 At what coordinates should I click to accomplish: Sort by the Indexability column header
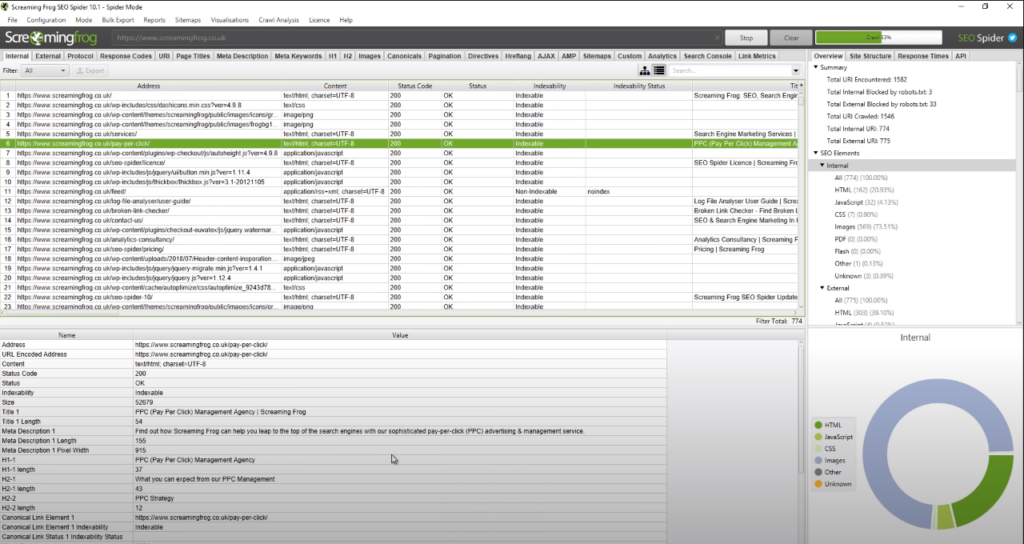(549, 86)
